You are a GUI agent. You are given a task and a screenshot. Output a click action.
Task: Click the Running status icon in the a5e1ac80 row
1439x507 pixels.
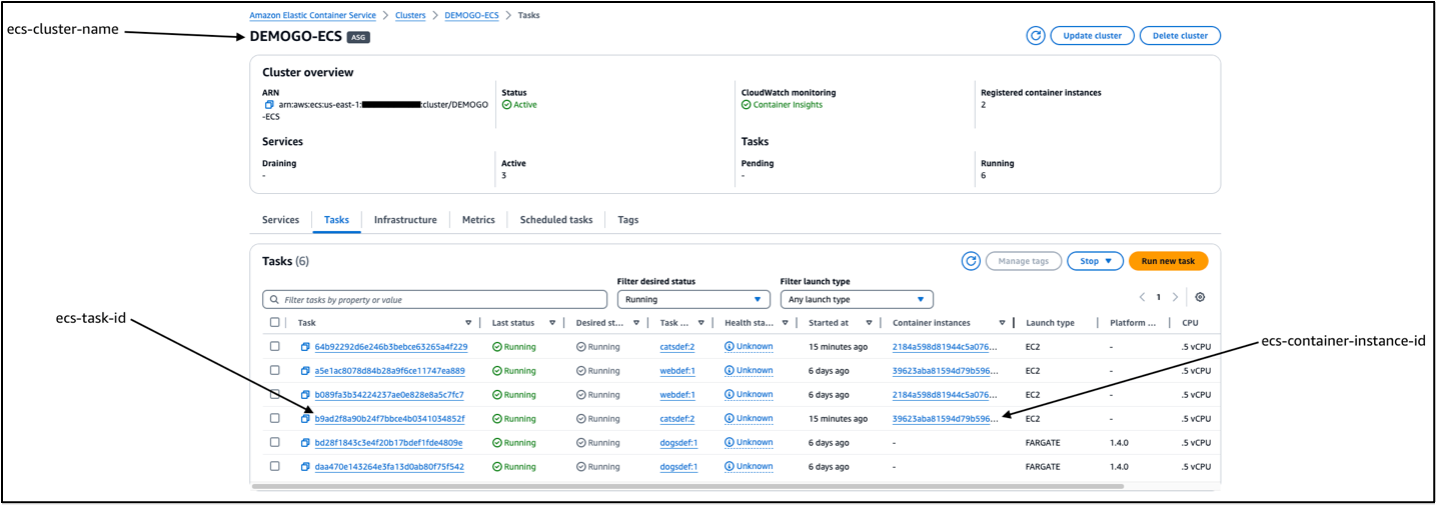click(497, 371)
